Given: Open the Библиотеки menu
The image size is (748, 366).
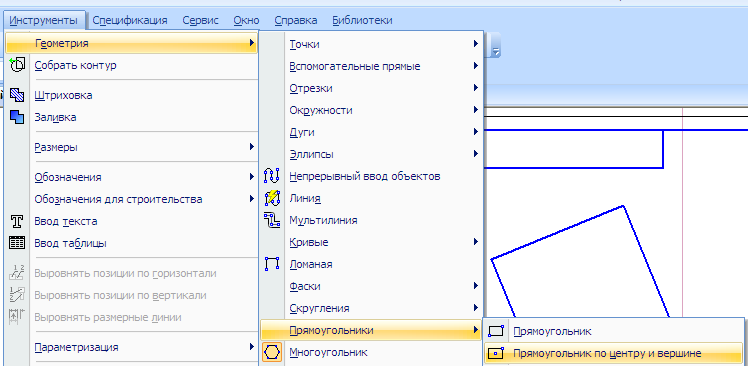Looking at the screenshot, I should coord(363,20).
